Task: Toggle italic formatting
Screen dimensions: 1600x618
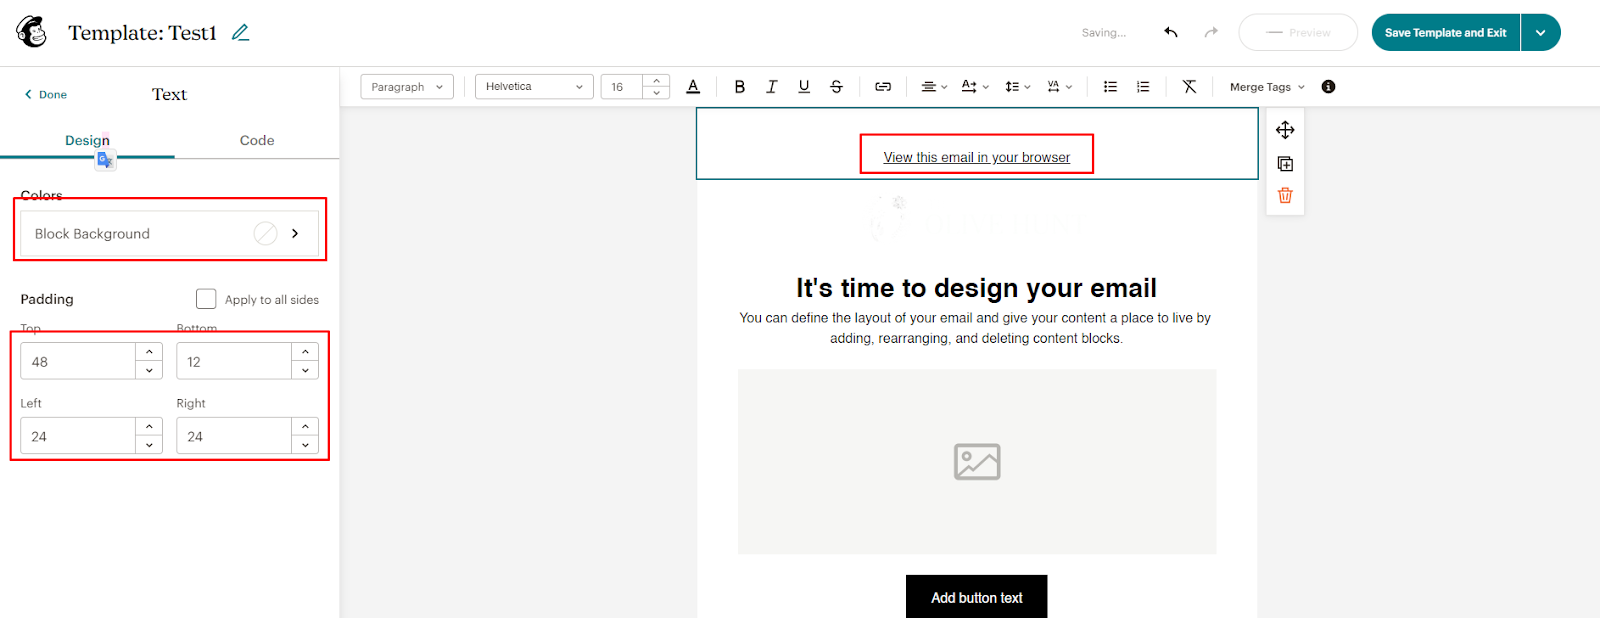Action: (771, 87)
